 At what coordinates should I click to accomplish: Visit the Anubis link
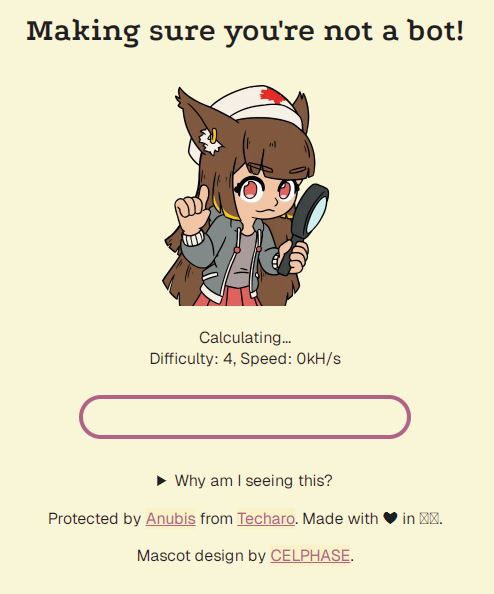pos(171,518)
